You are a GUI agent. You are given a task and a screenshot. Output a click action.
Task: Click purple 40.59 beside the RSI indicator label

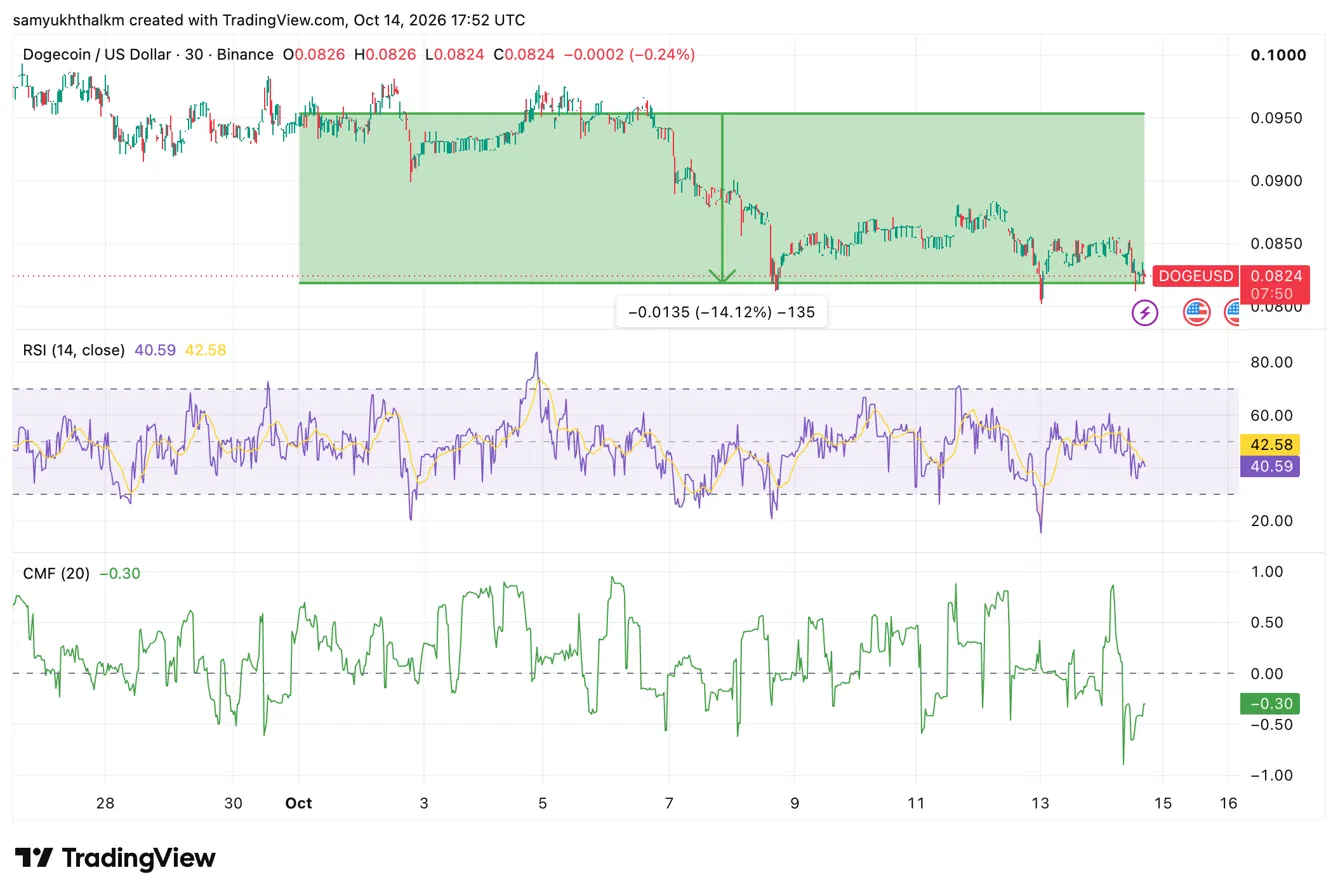click(x=153, y=350)
